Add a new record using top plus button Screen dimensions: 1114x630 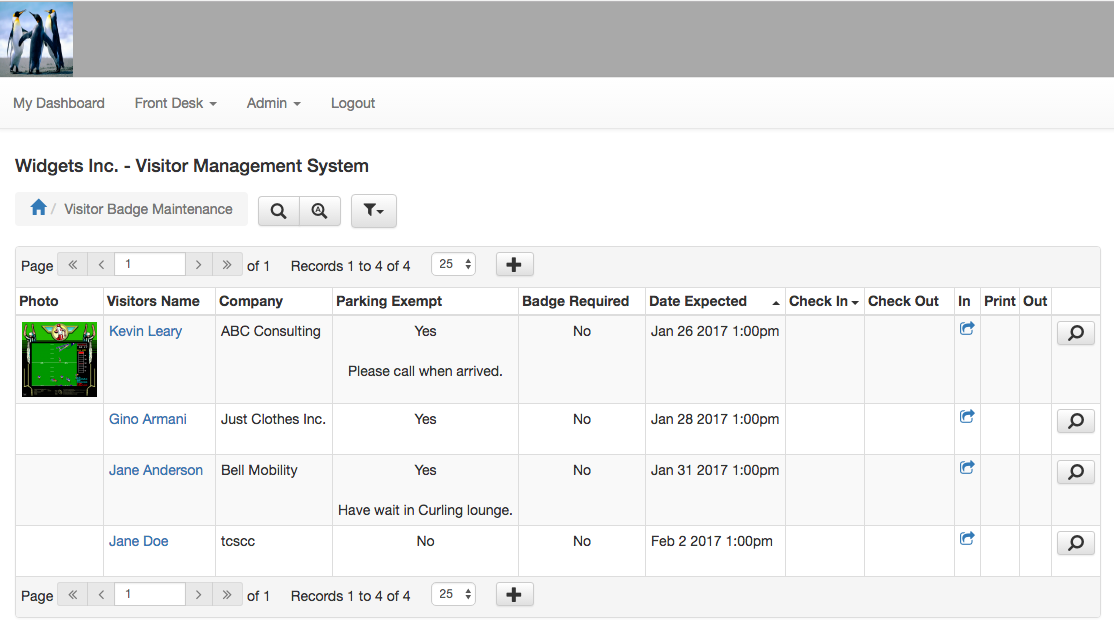point(514,265)
